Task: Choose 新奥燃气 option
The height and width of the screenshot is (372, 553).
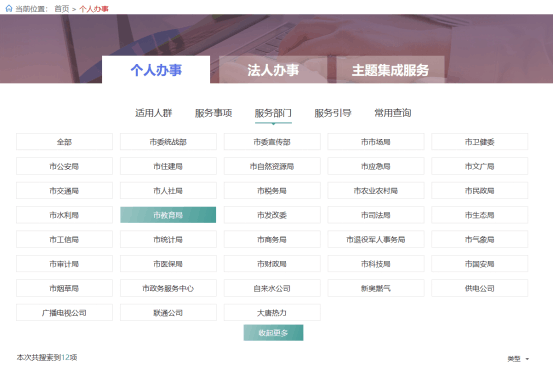Action: pyautogui.click(x=376, y=288)
